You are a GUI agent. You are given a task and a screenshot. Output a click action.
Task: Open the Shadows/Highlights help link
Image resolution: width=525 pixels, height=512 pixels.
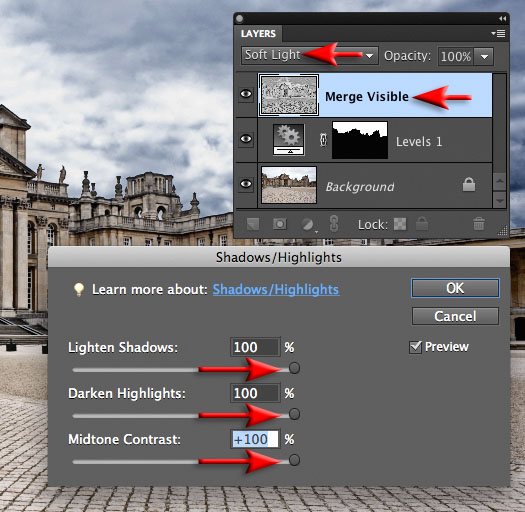(x=276, y=289)
